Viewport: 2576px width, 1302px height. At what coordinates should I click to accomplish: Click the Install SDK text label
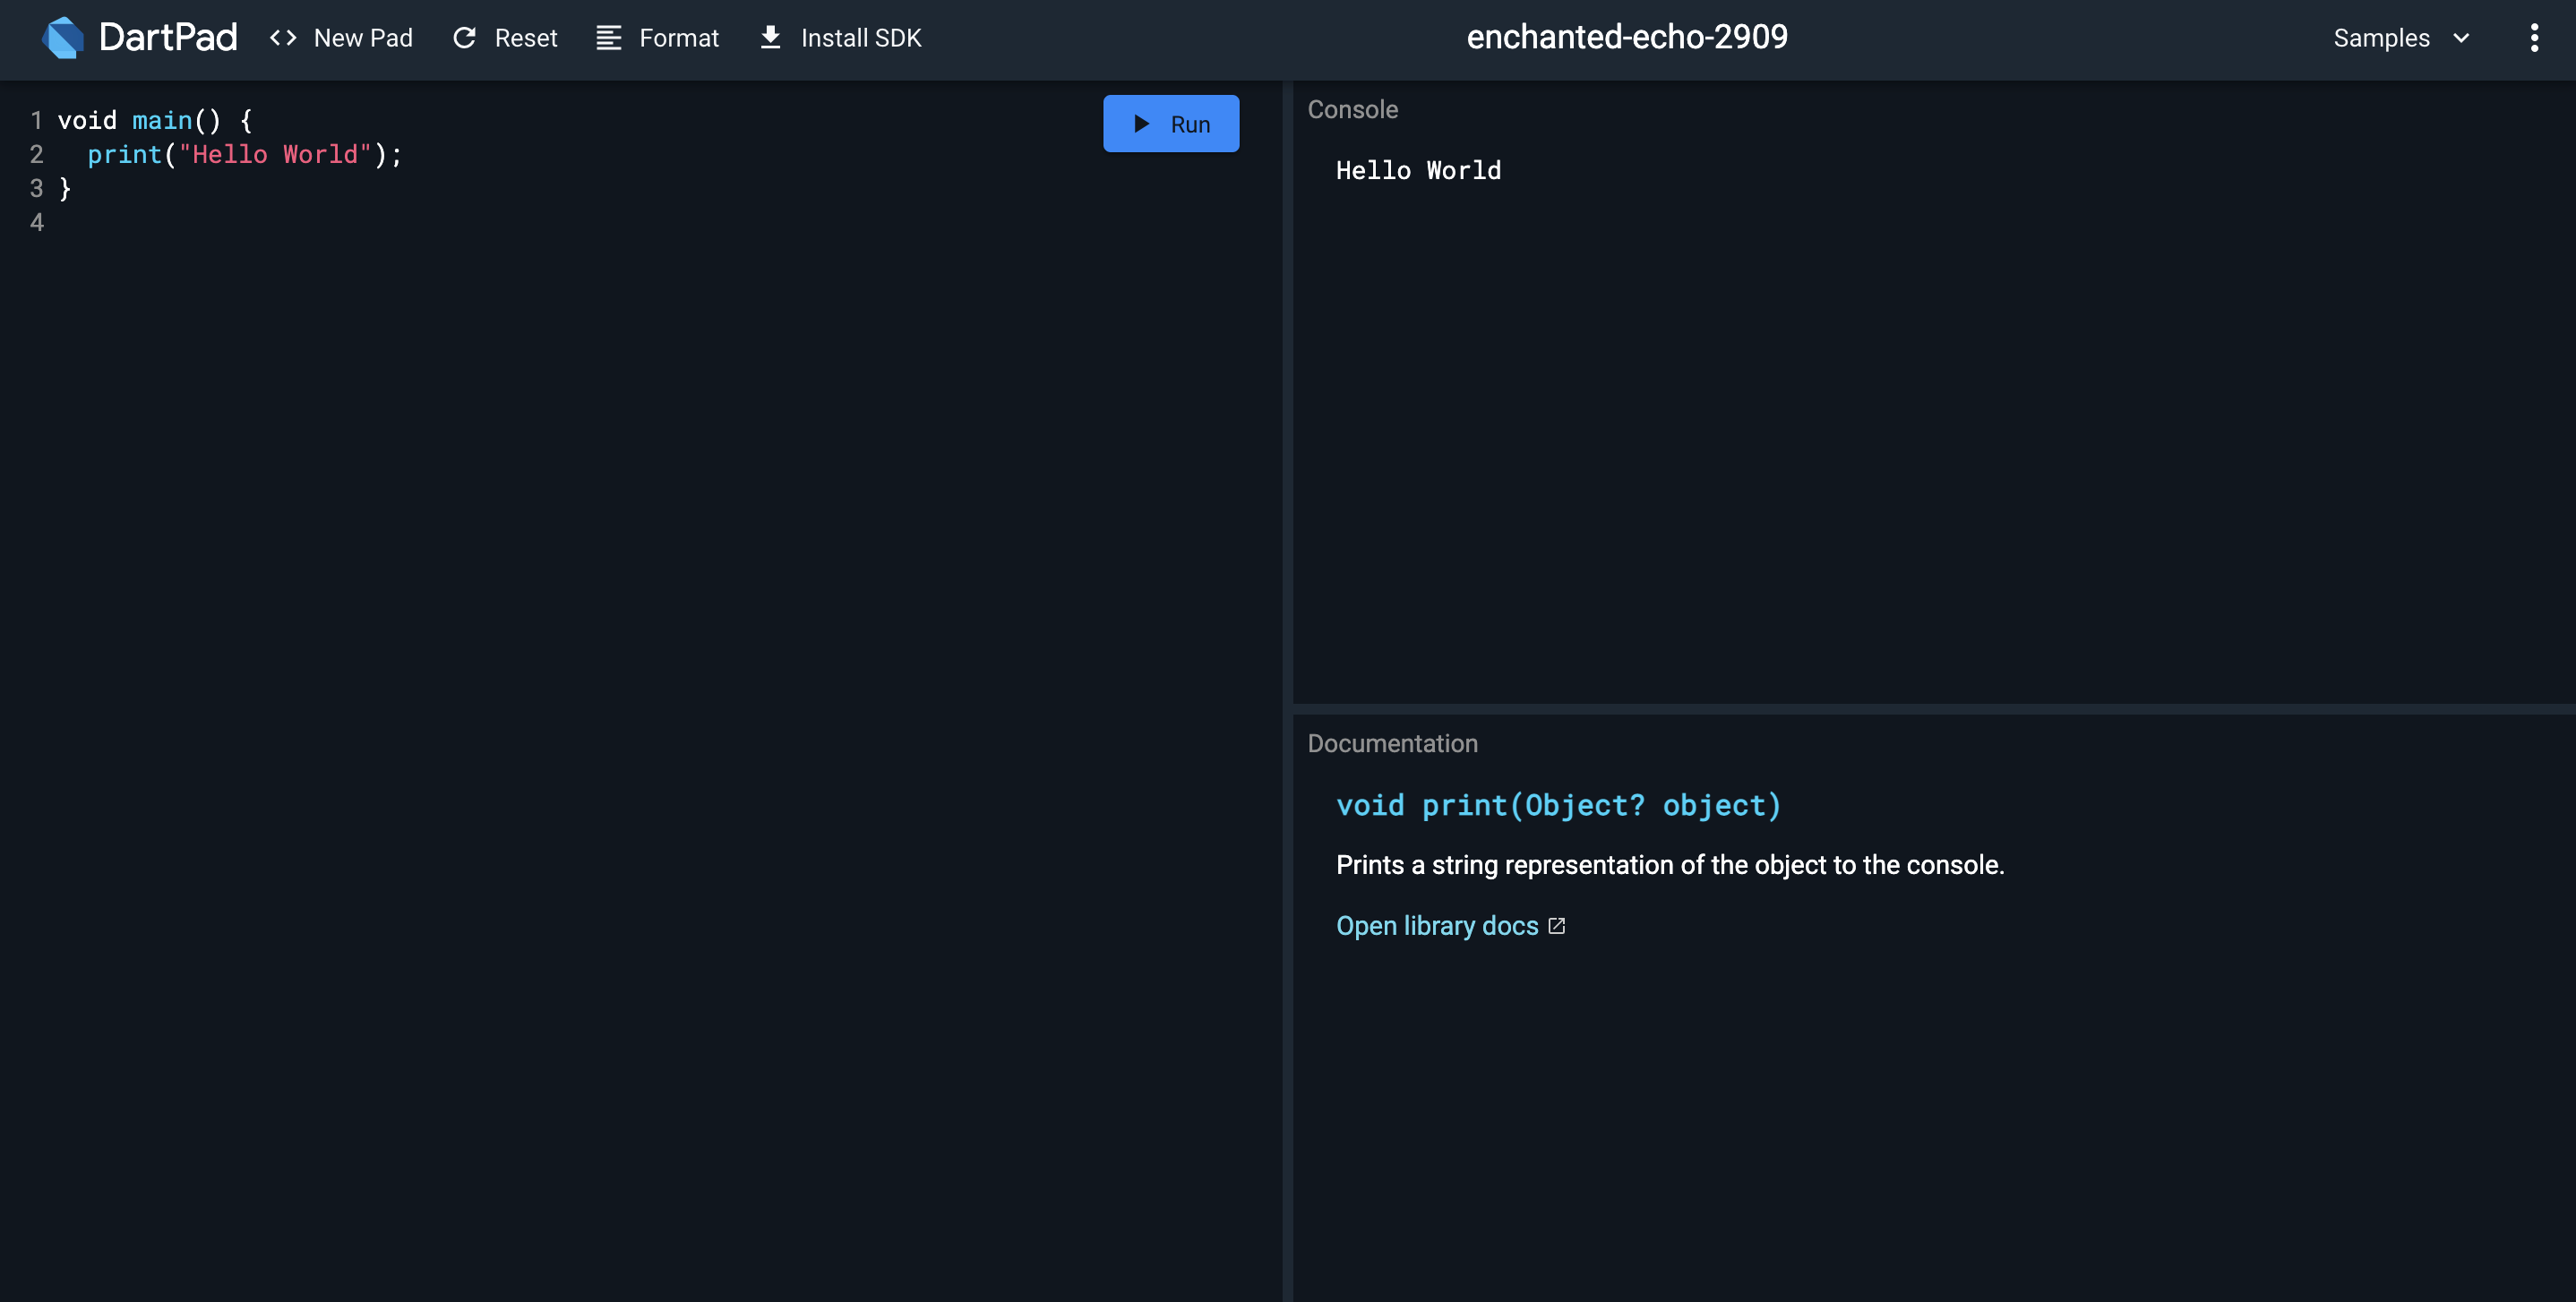(x=860, y=38)
